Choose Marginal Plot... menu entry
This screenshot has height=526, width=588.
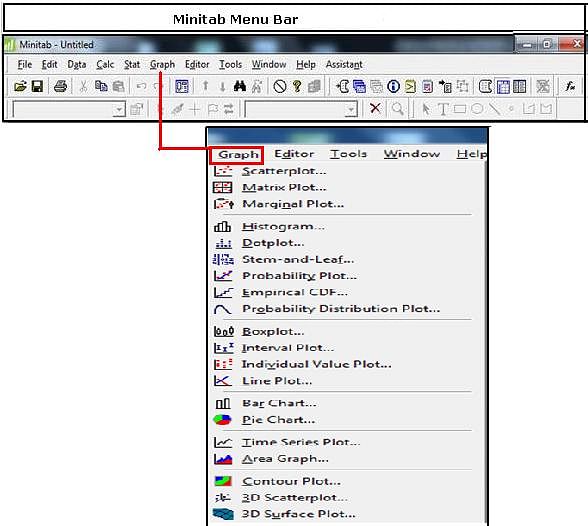point(292,204)
